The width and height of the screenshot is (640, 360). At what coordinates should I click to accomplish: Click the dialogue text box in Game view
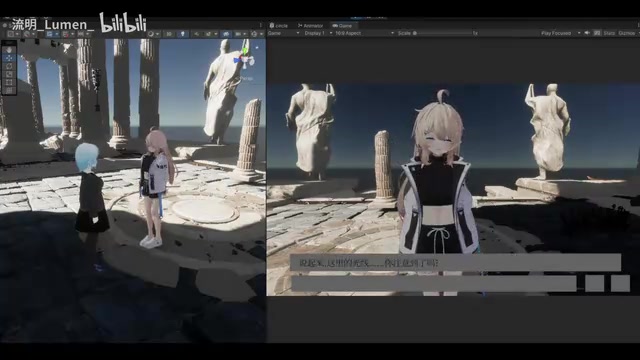point(456,262)
